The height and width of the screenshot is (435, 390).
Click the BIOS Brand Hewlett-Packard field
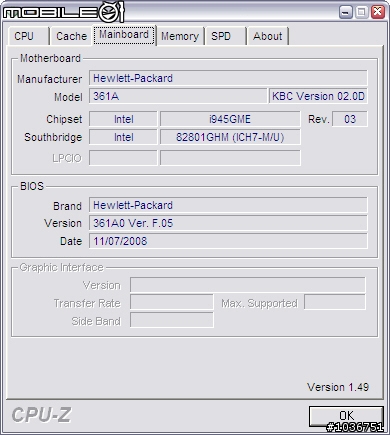[228, 205]
